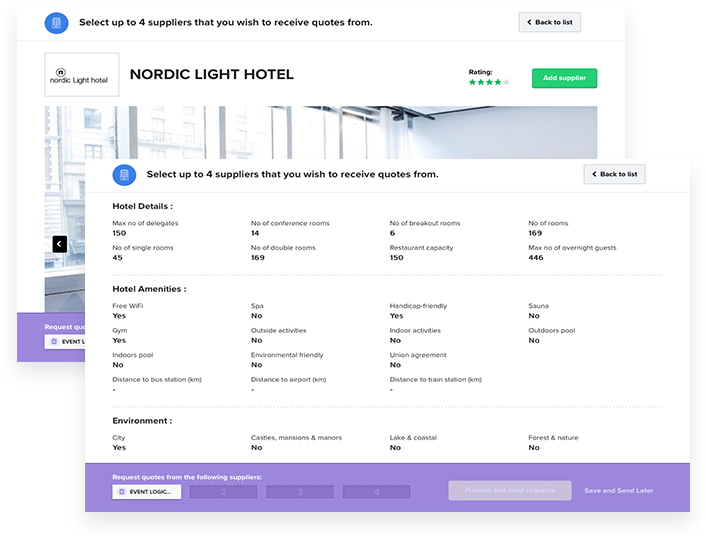This screenshot has height=539, width=707.
Task: Click the Environmental friendly label
Action: coord(287,355)
